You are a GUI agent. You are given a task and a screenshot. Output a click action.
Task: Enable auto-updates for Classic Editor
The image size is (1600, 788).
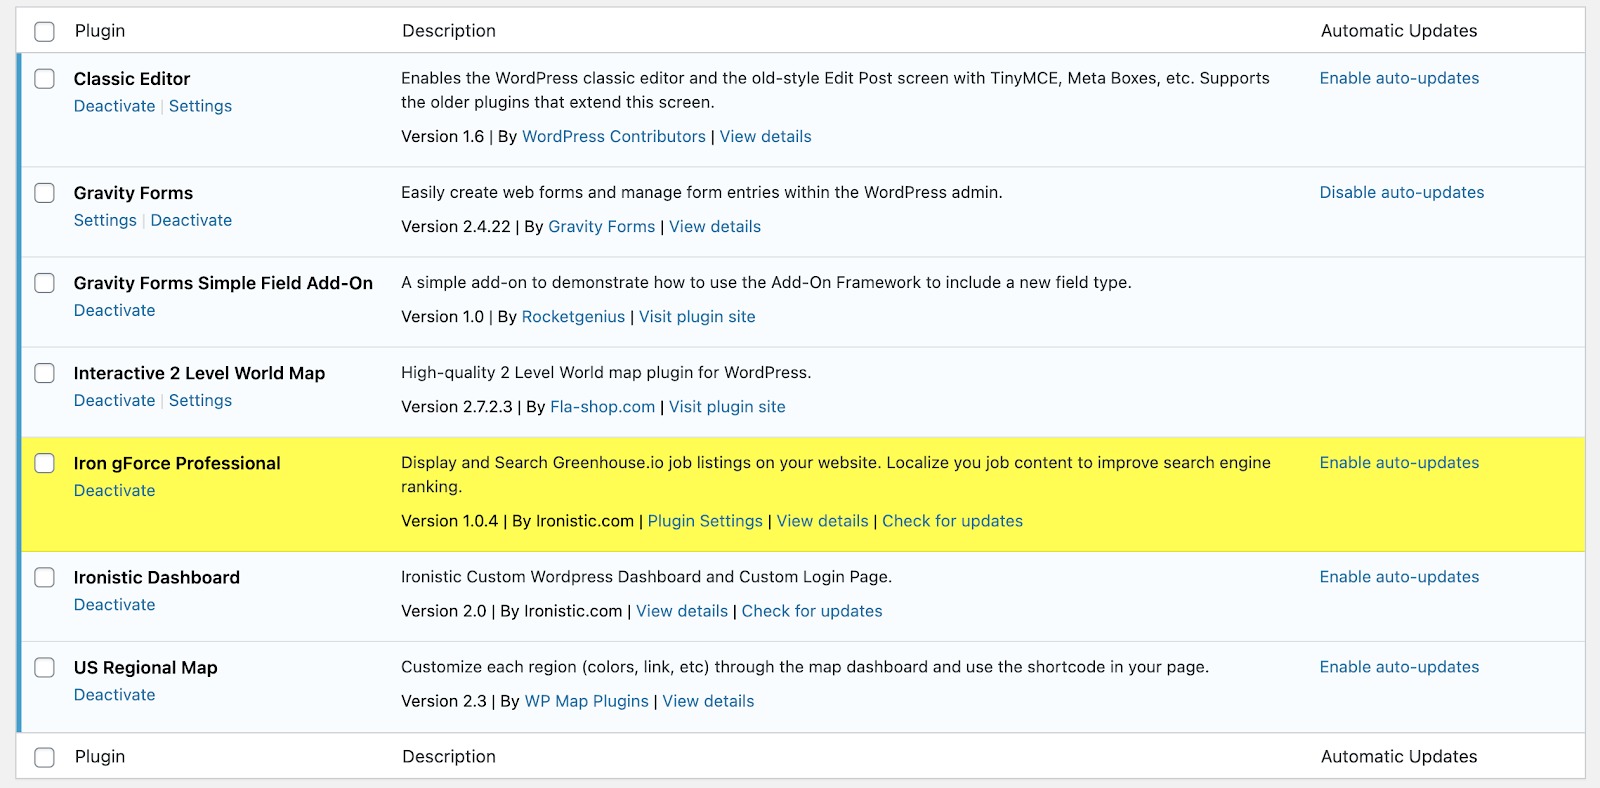tap(1399, 78)
